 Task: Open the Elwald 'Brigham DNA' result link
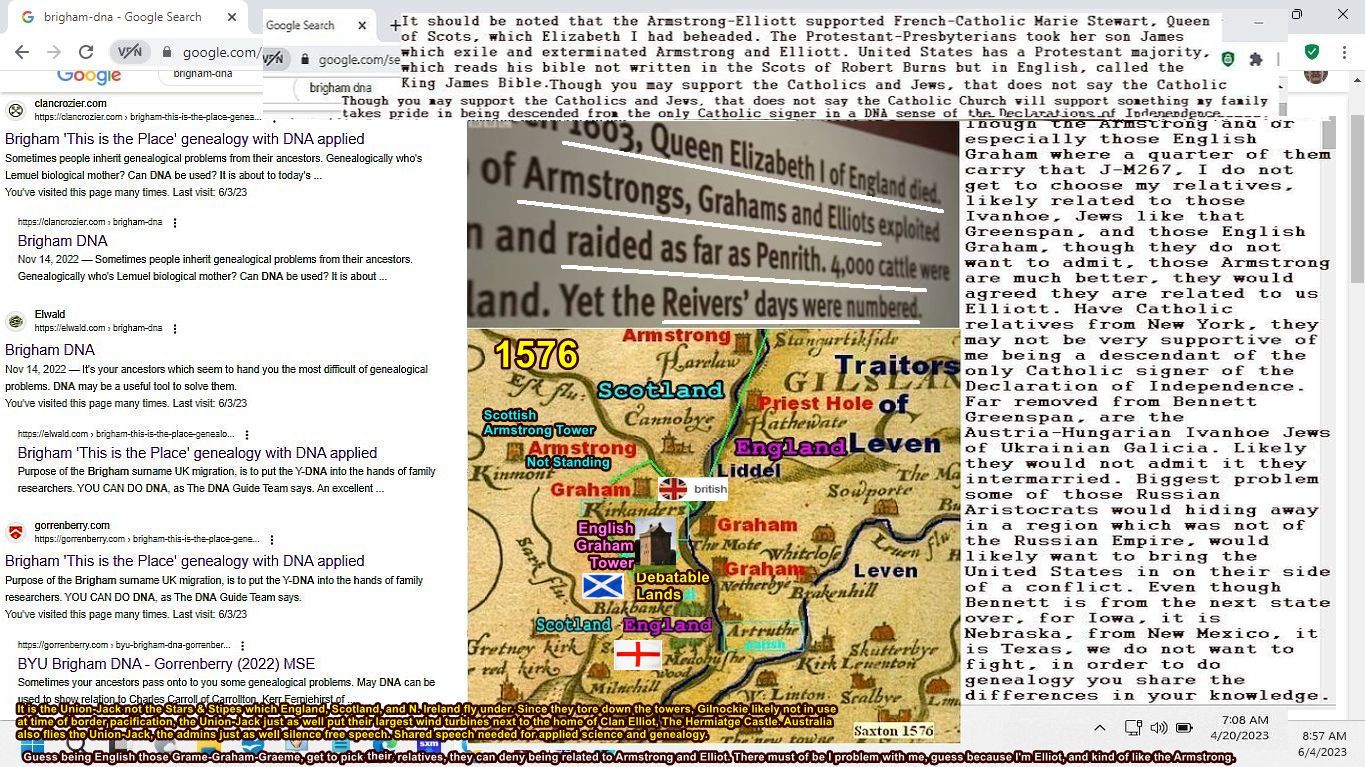point(50,350)
